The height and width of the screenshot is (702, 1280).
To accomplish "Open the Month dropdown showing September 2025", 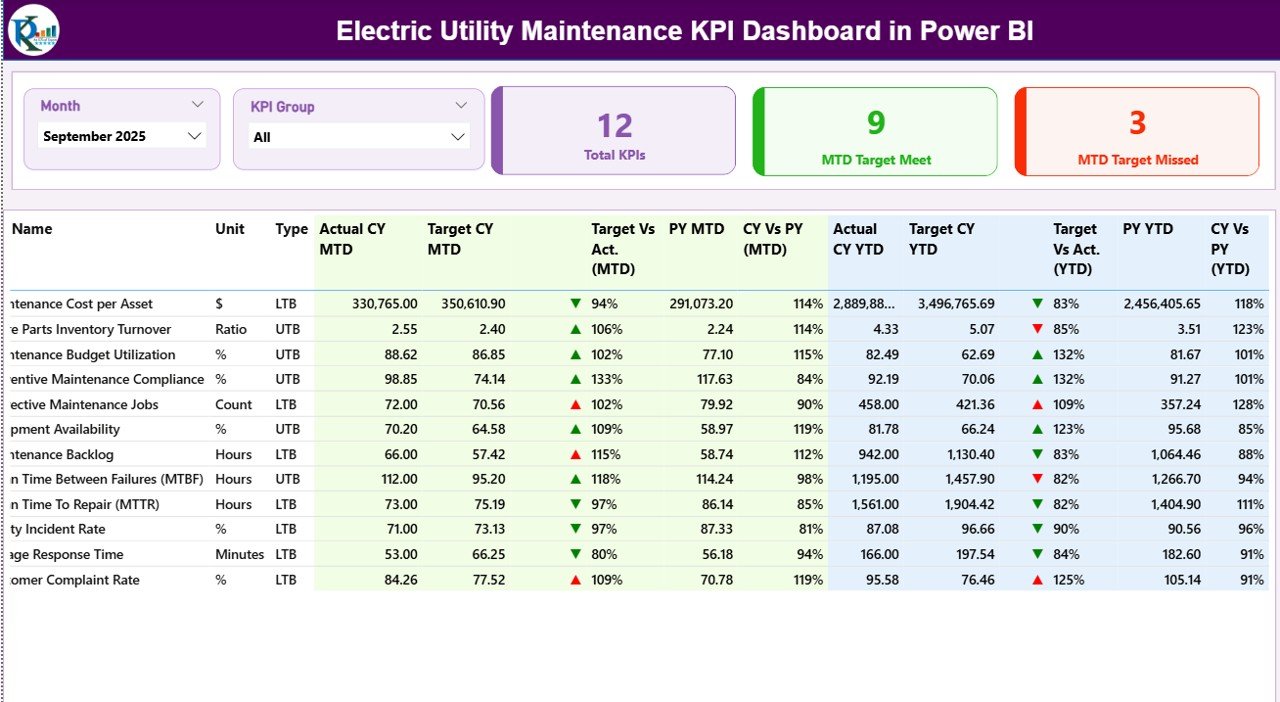I will [121, 136].
